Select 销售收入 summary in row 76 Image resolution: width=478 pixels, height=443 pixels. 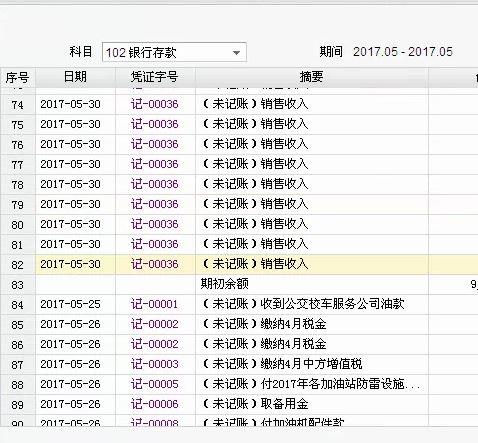(284, 144)
